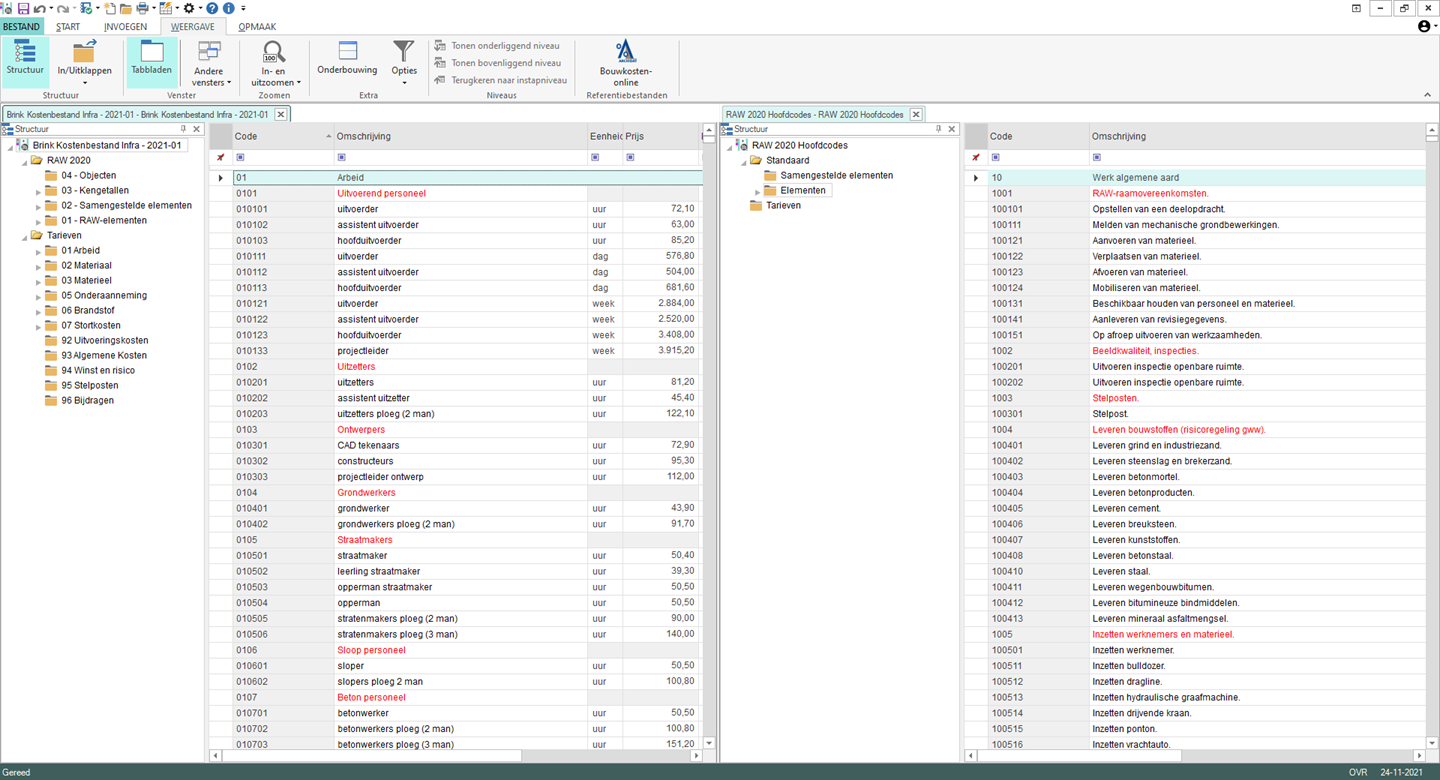Select row 010133 projectleider
The image size is (1440, 780).
point(467,351)
